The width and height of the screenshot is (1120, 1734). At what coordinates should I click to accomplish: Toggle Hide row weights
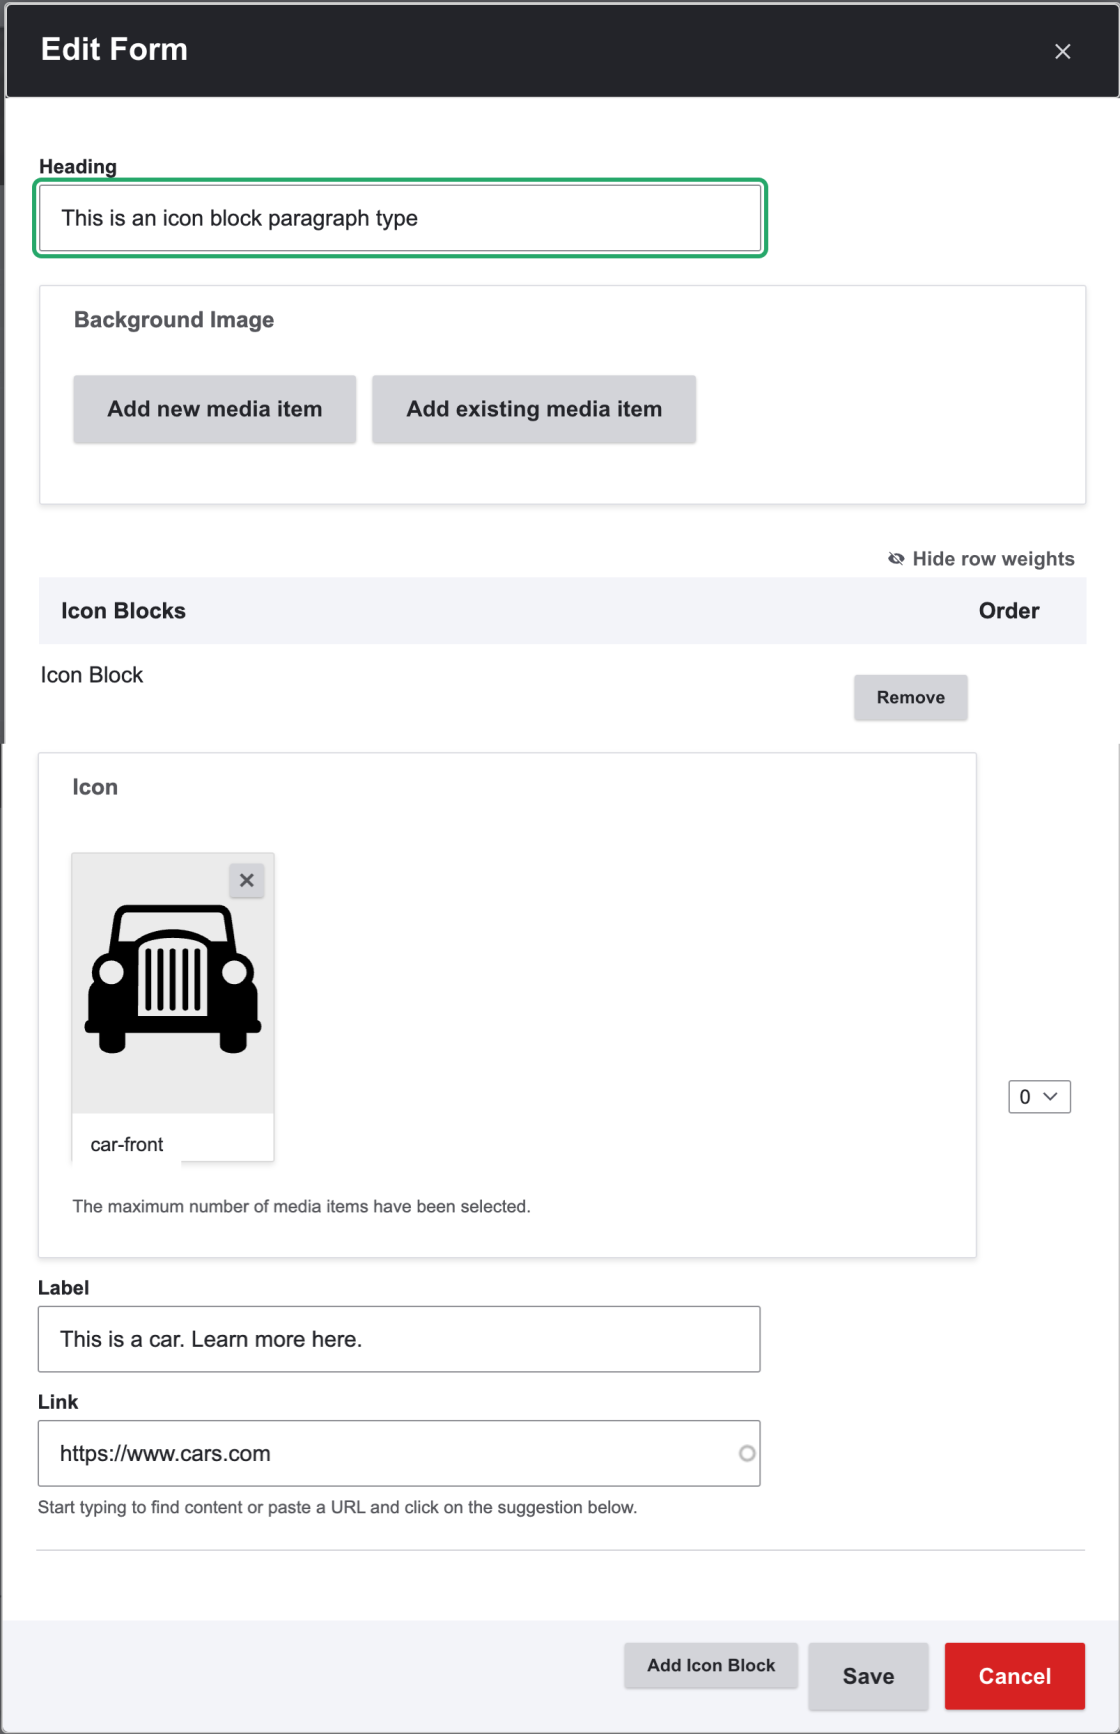[992, 559]
